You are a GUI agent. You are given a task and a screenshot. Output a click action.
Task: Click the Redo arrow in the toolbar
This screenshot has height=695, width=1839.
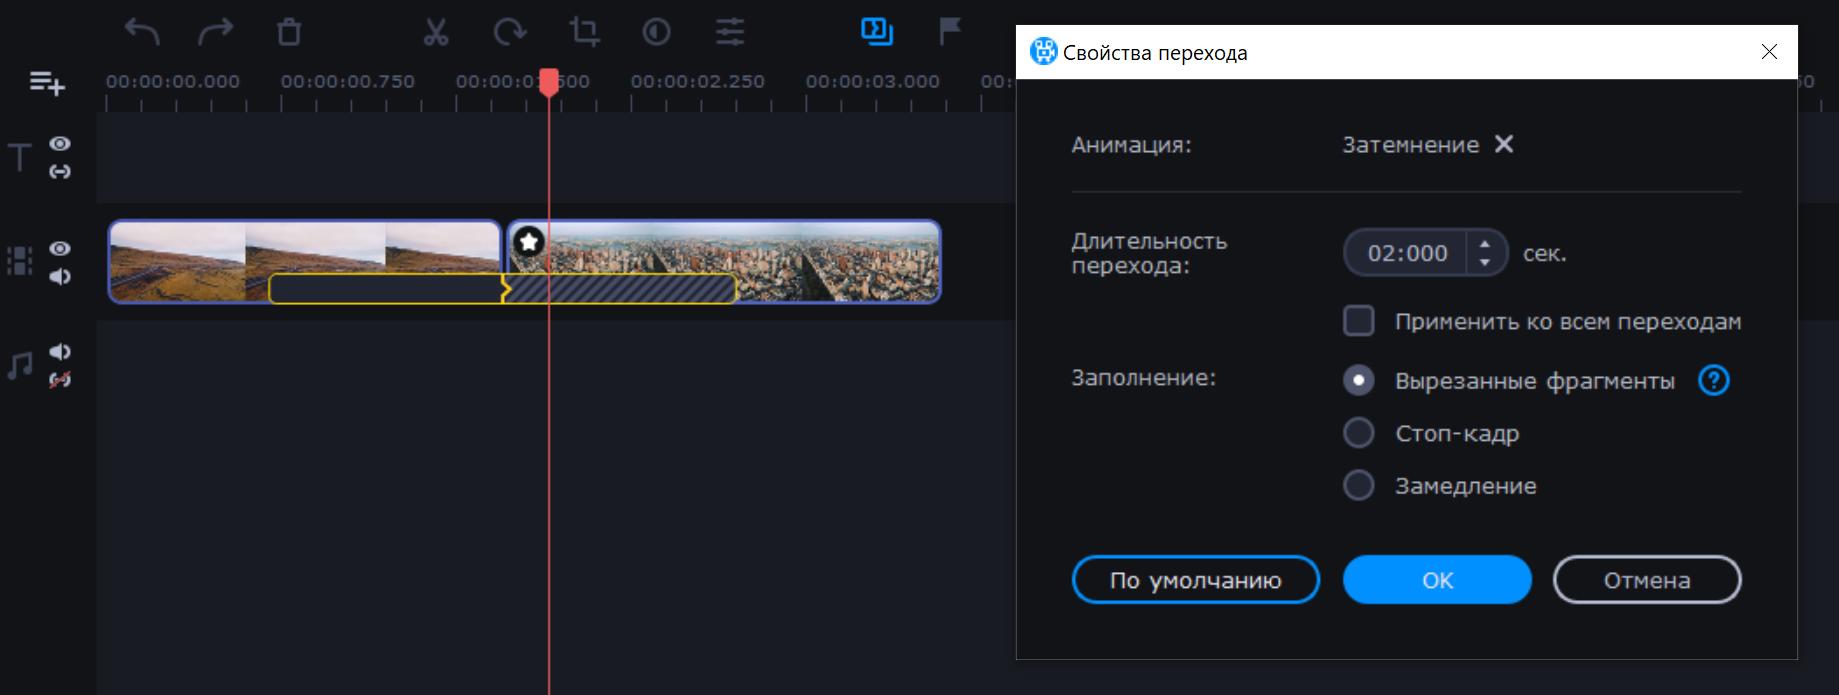[x=215, y=32]
